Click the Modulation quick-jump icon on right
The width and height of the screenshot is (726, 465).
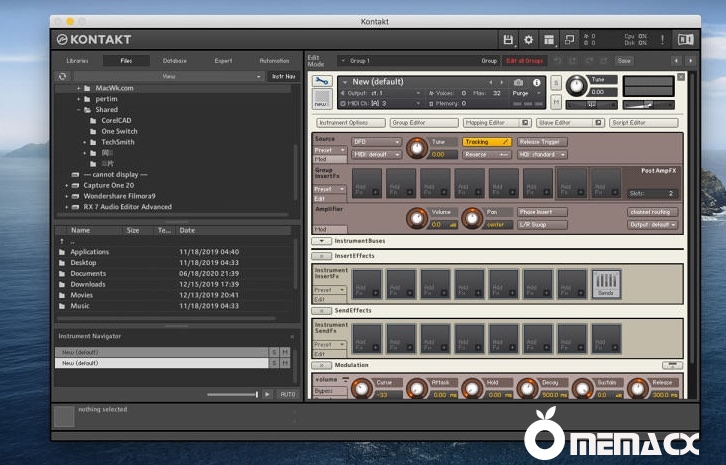click(x=672, y=365)
